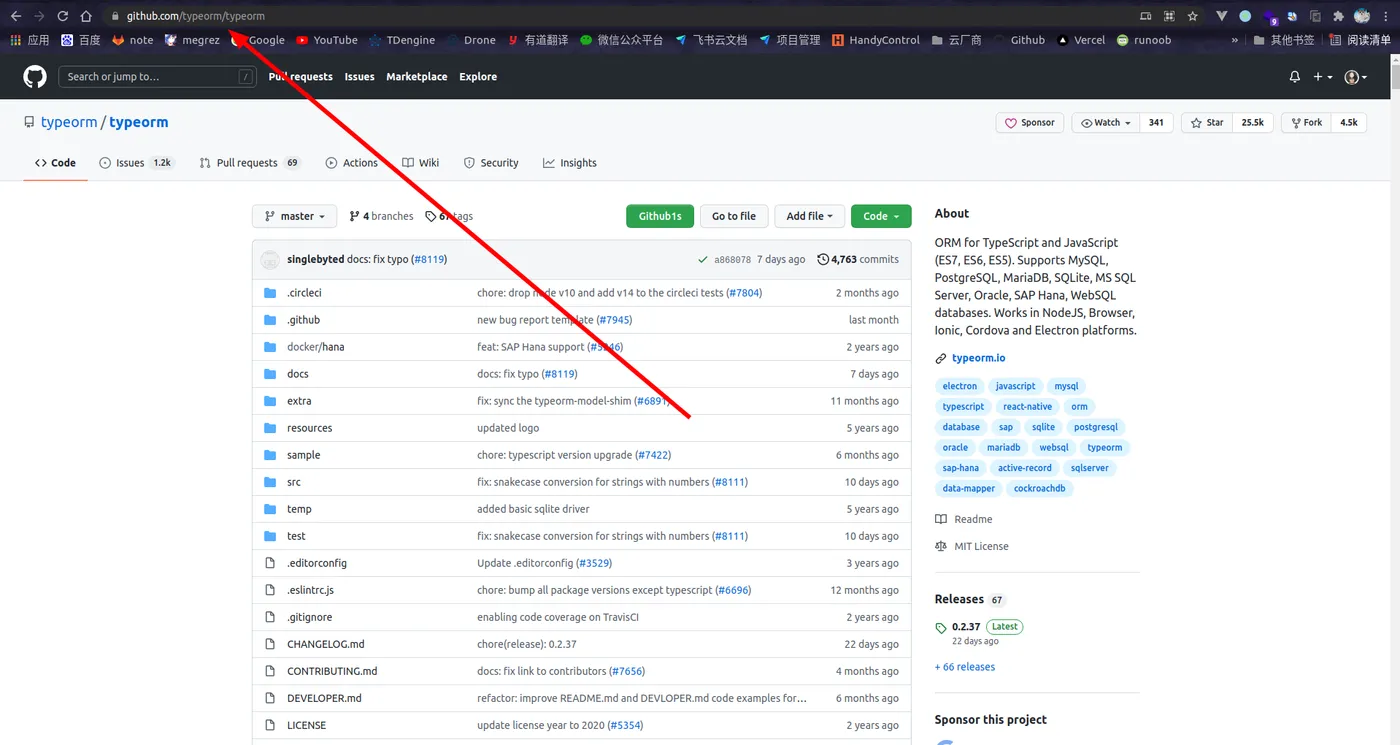Screen dimensions: 1400x745
Task: Open the DEVELOPER.md file name
Action: click(x=324, y=698)
